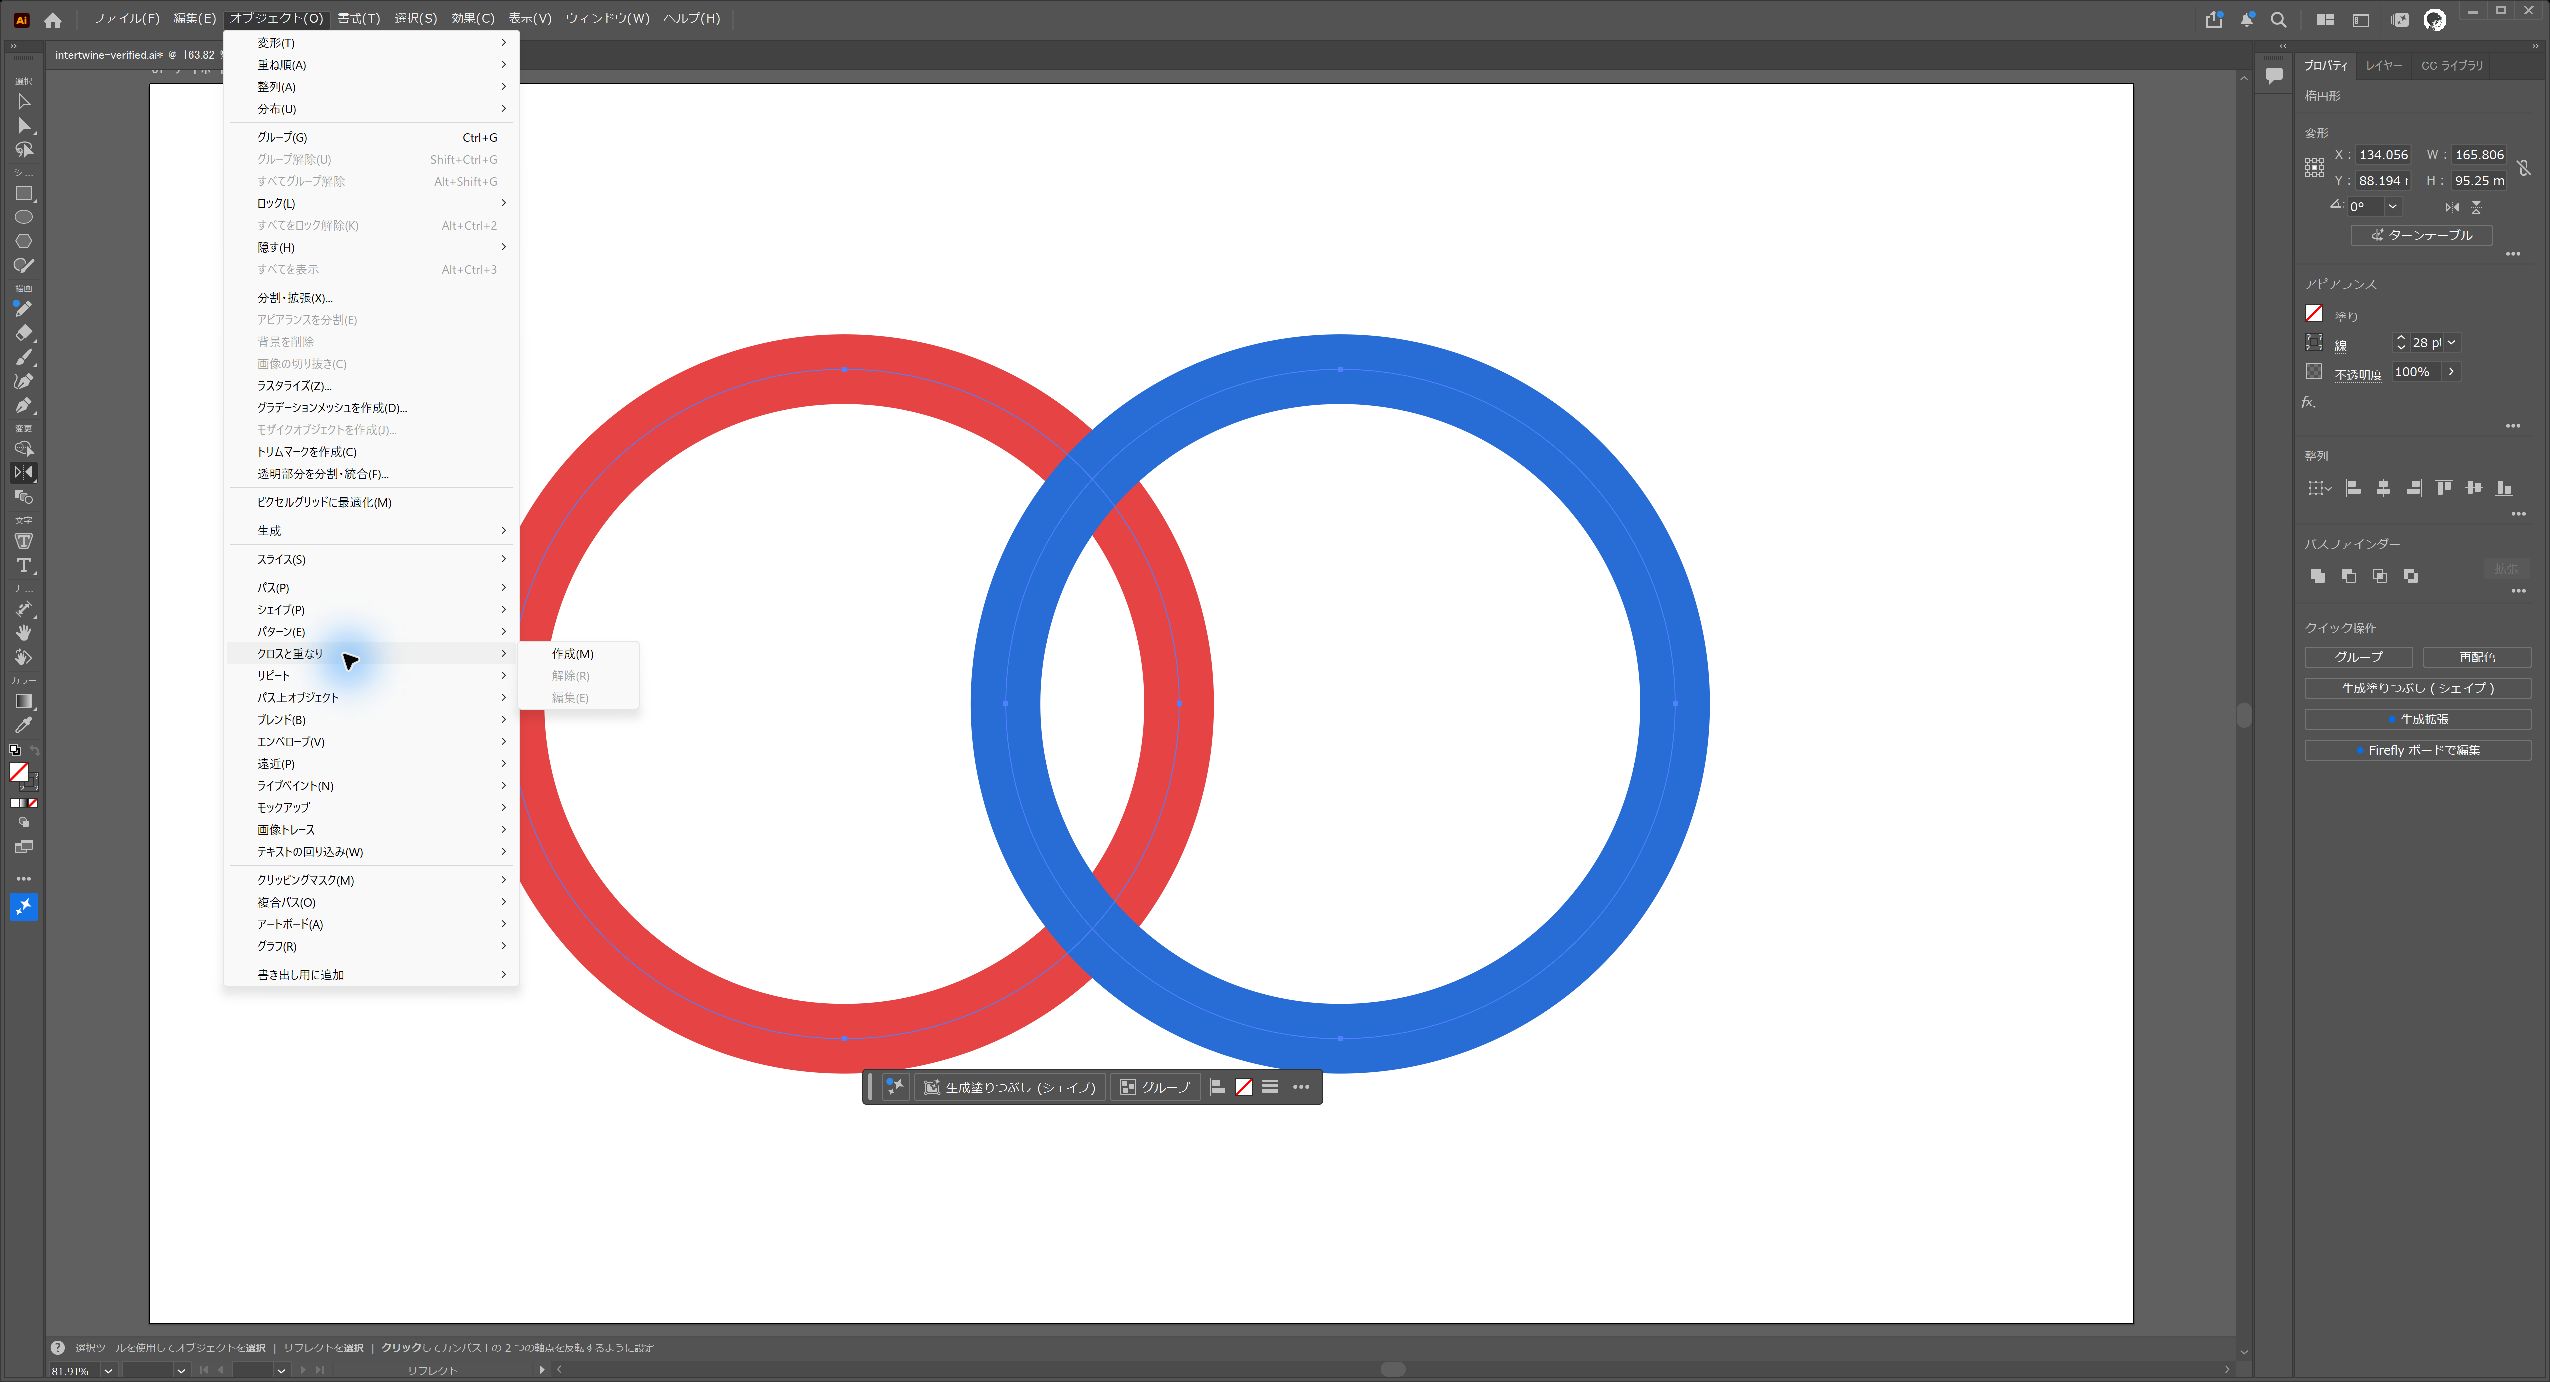
Task: Select the Eraser tool
Action: click(x=24, y=333)
